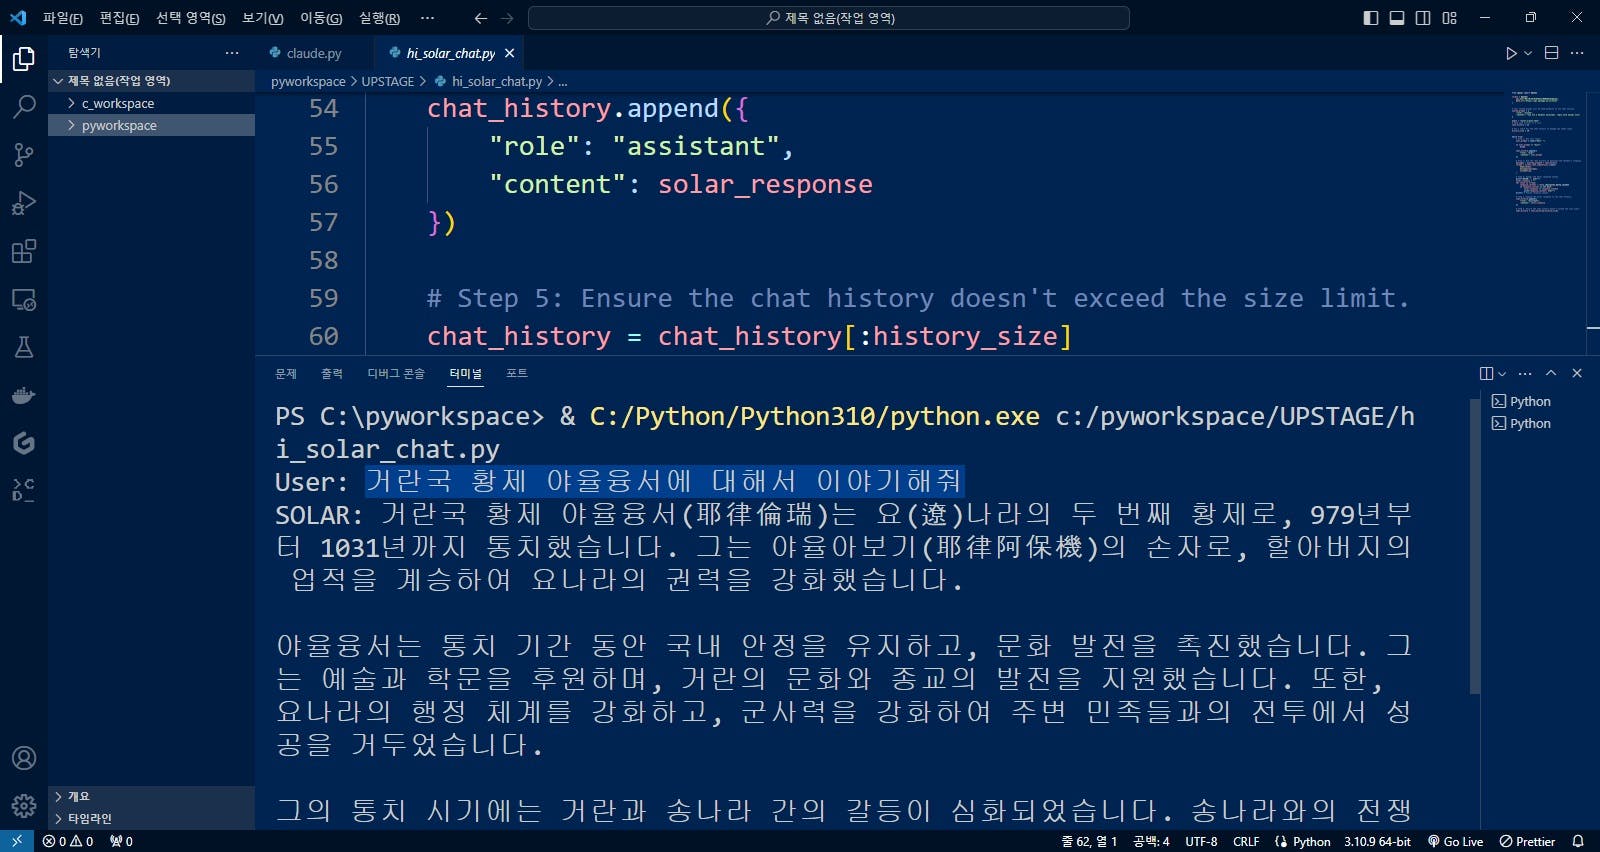Viewport: 1600px width, 852px height.
Task: Close the terminal panel
Action: [1577, 373]
